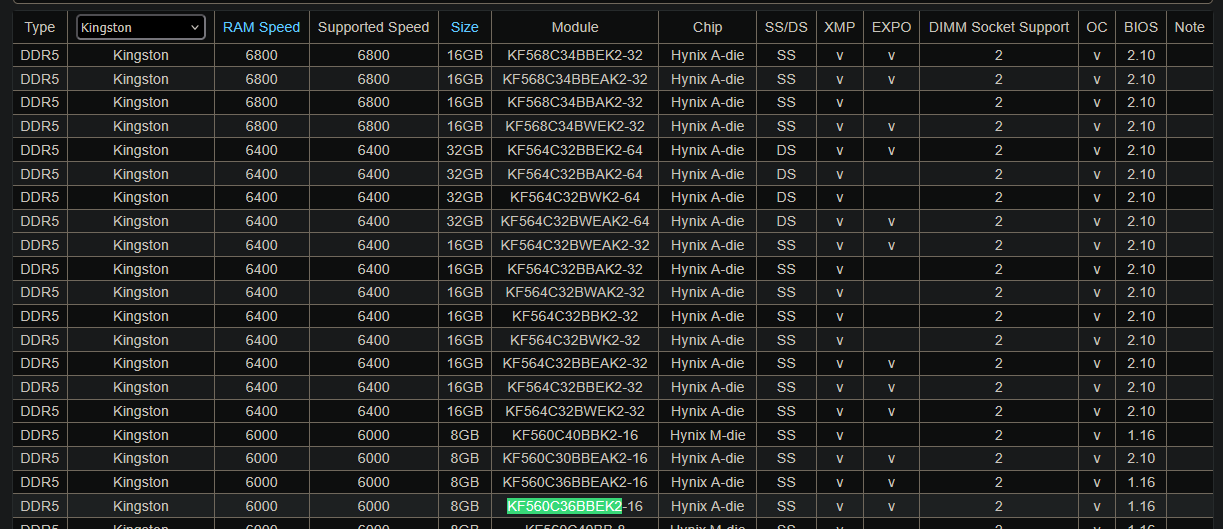Image resolution: width=1223 pixels, height=529 pixels.
Task: Select module KF564C32BBEK2-64
Action: [x=575, y=150]
